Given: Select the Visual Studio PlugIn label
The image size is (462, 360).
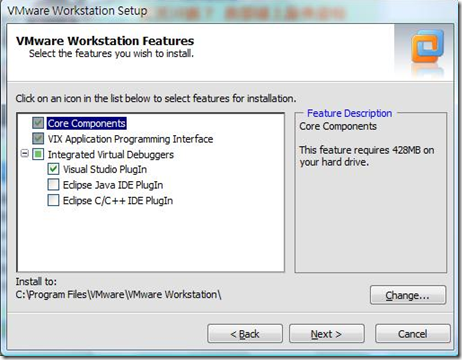Looking at the screenshot, I should [x=105, y=169].
